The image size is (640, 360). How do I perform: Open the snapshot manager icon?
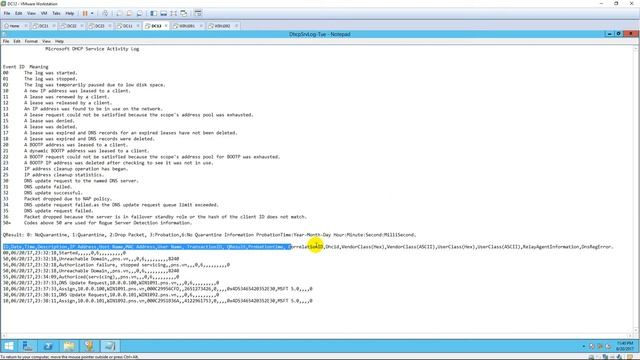click(x=140, y=13)
